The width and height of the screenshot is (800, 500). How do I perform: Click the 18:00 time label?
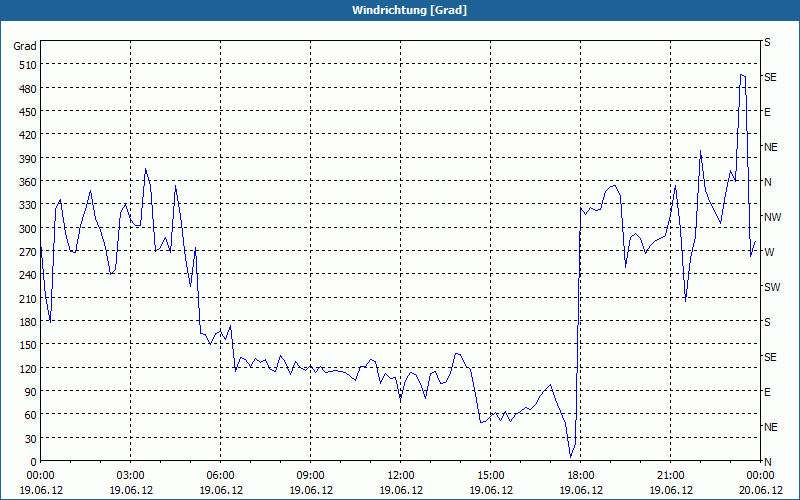pyautogui.click(x=581, y=476)
